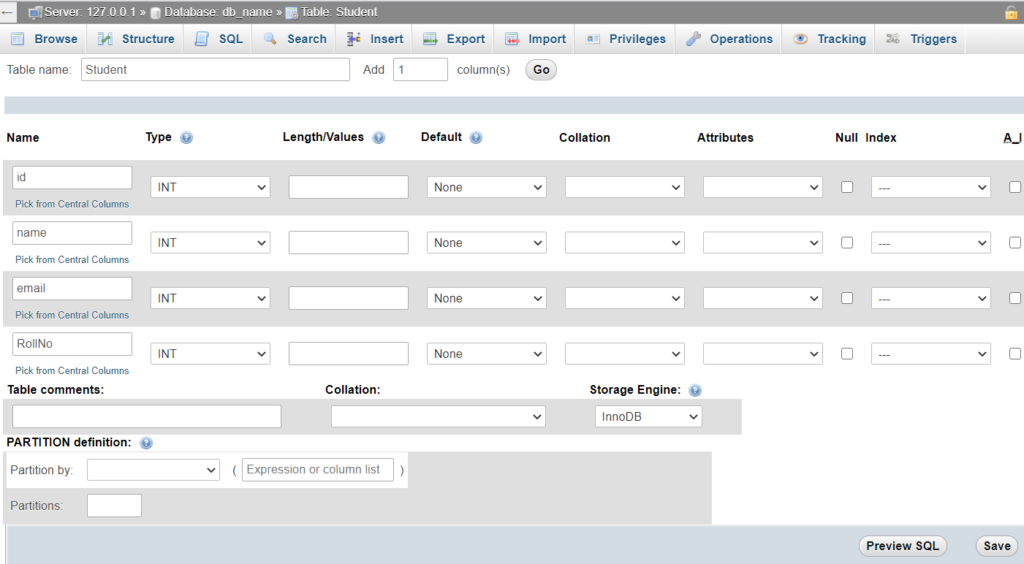Click the Partitions number field
1024x564 pixels.
click(114, 506)
